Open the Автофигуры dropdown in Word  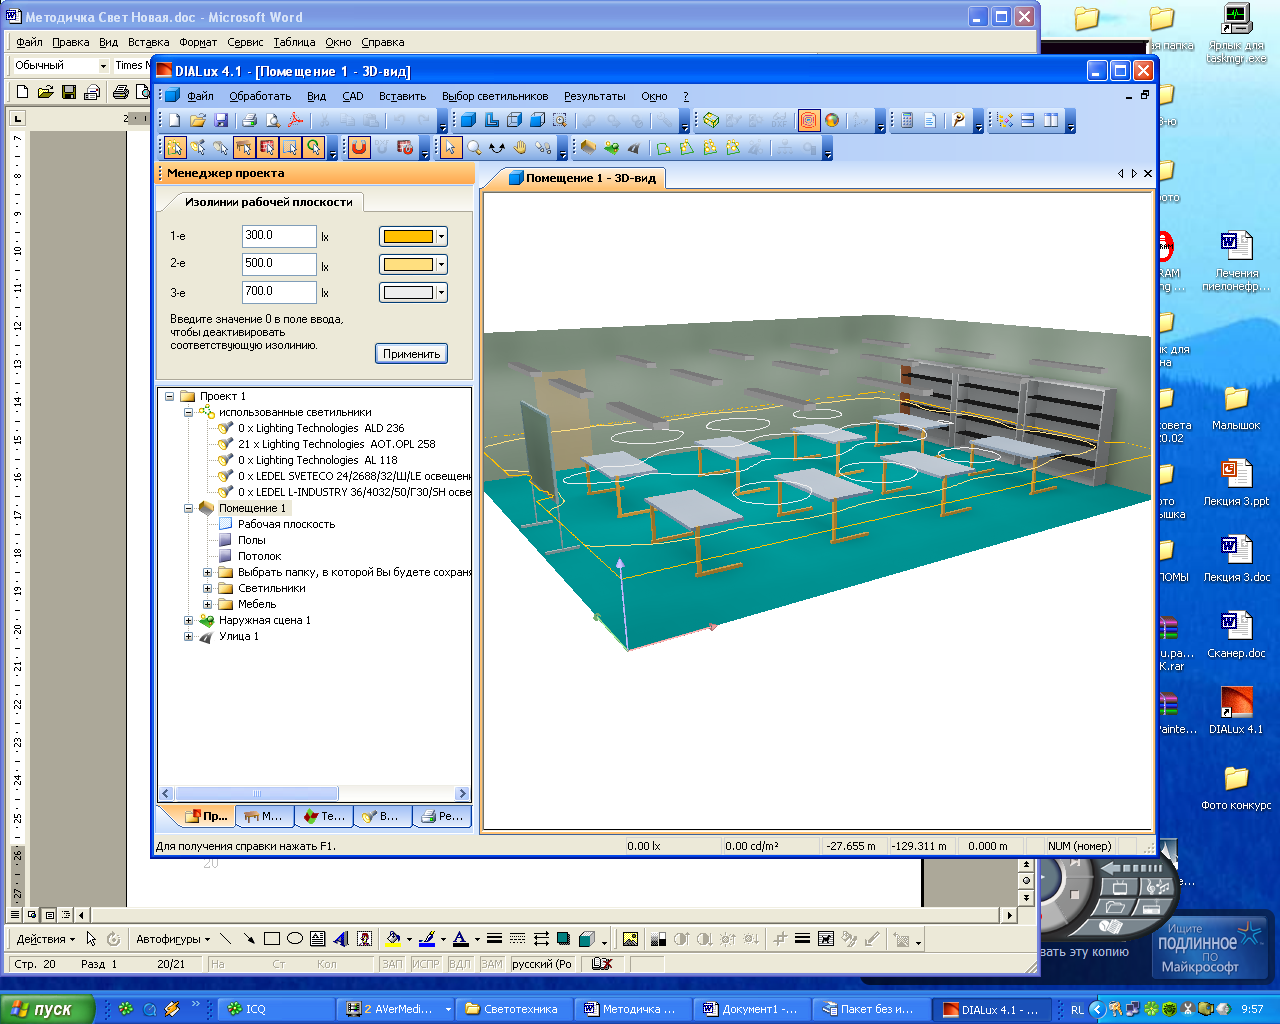point(173,939)
